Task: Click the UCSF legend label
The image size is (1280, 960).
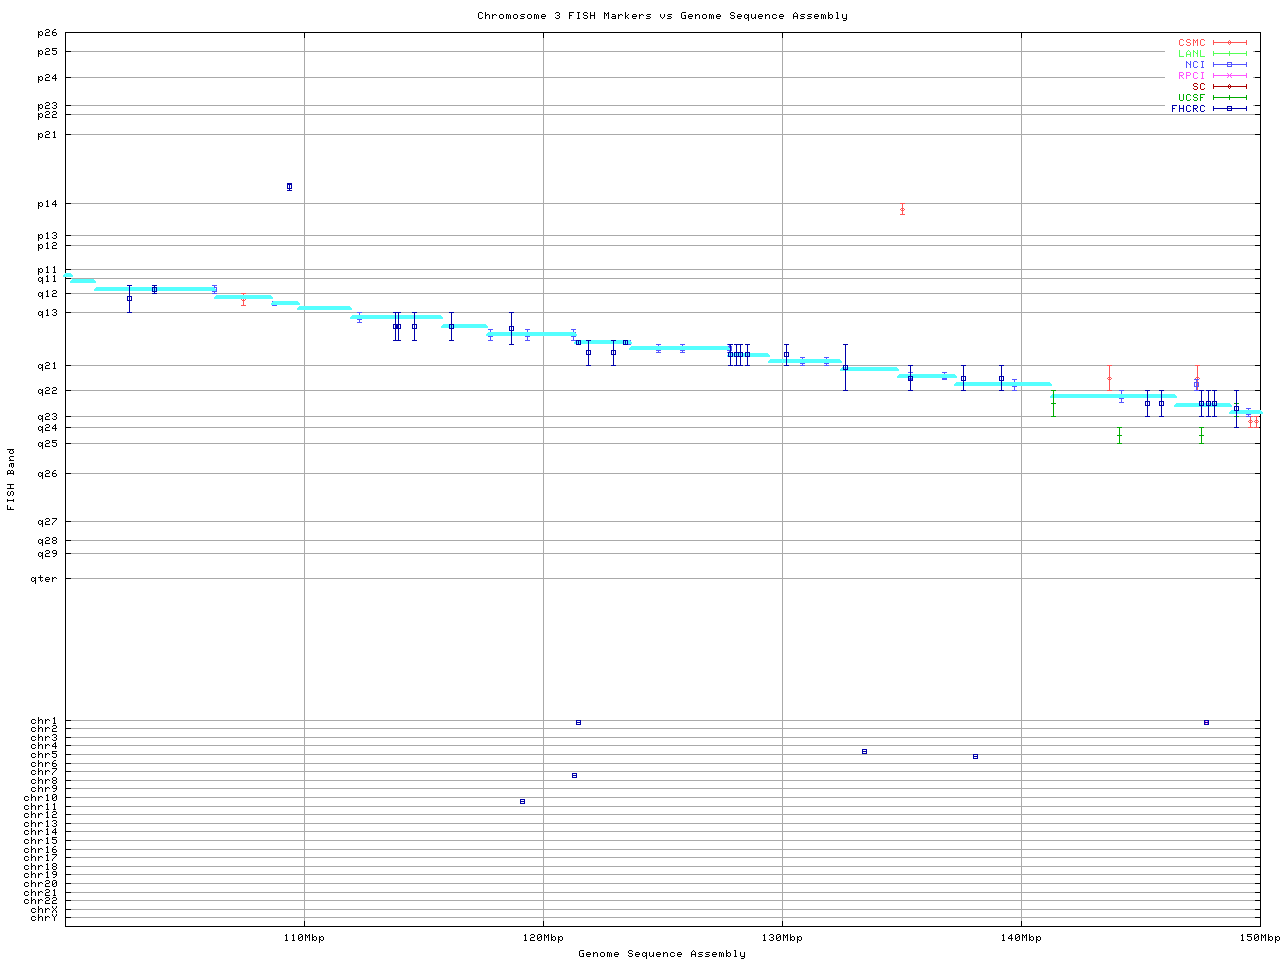Action: pos(1191,98)
